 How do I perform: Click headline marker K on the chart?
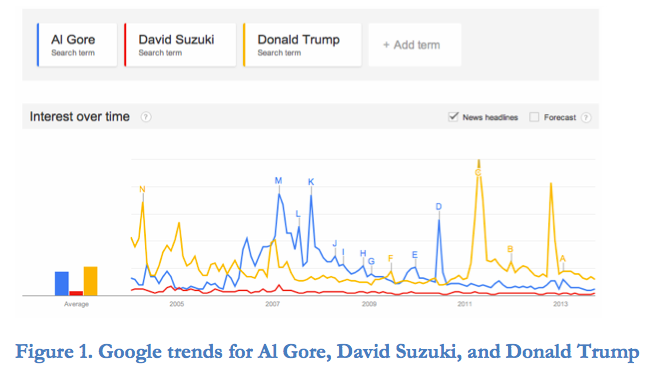[311, 182]
